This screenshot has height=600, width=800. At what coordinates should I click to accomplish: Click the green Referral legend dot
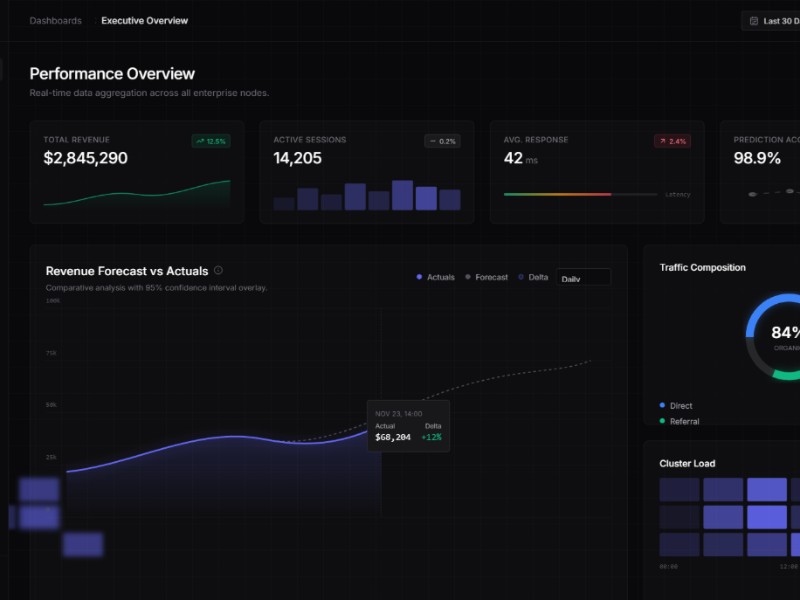tap(662, 421)
